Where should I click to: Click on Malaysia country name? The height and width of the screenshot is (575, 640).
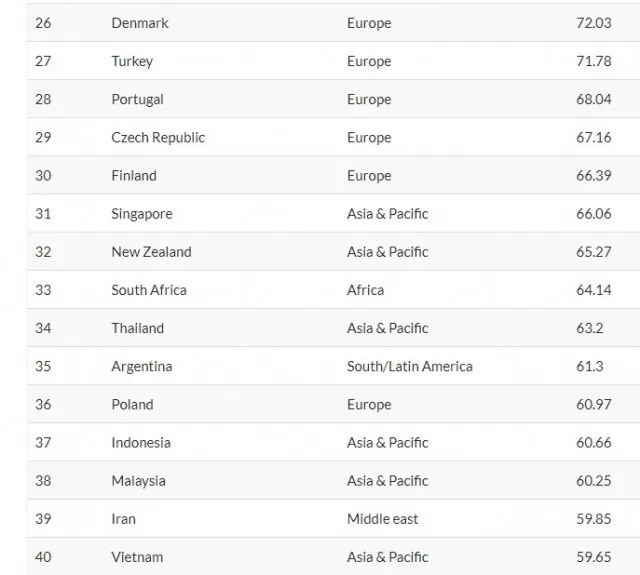[138, 481]
